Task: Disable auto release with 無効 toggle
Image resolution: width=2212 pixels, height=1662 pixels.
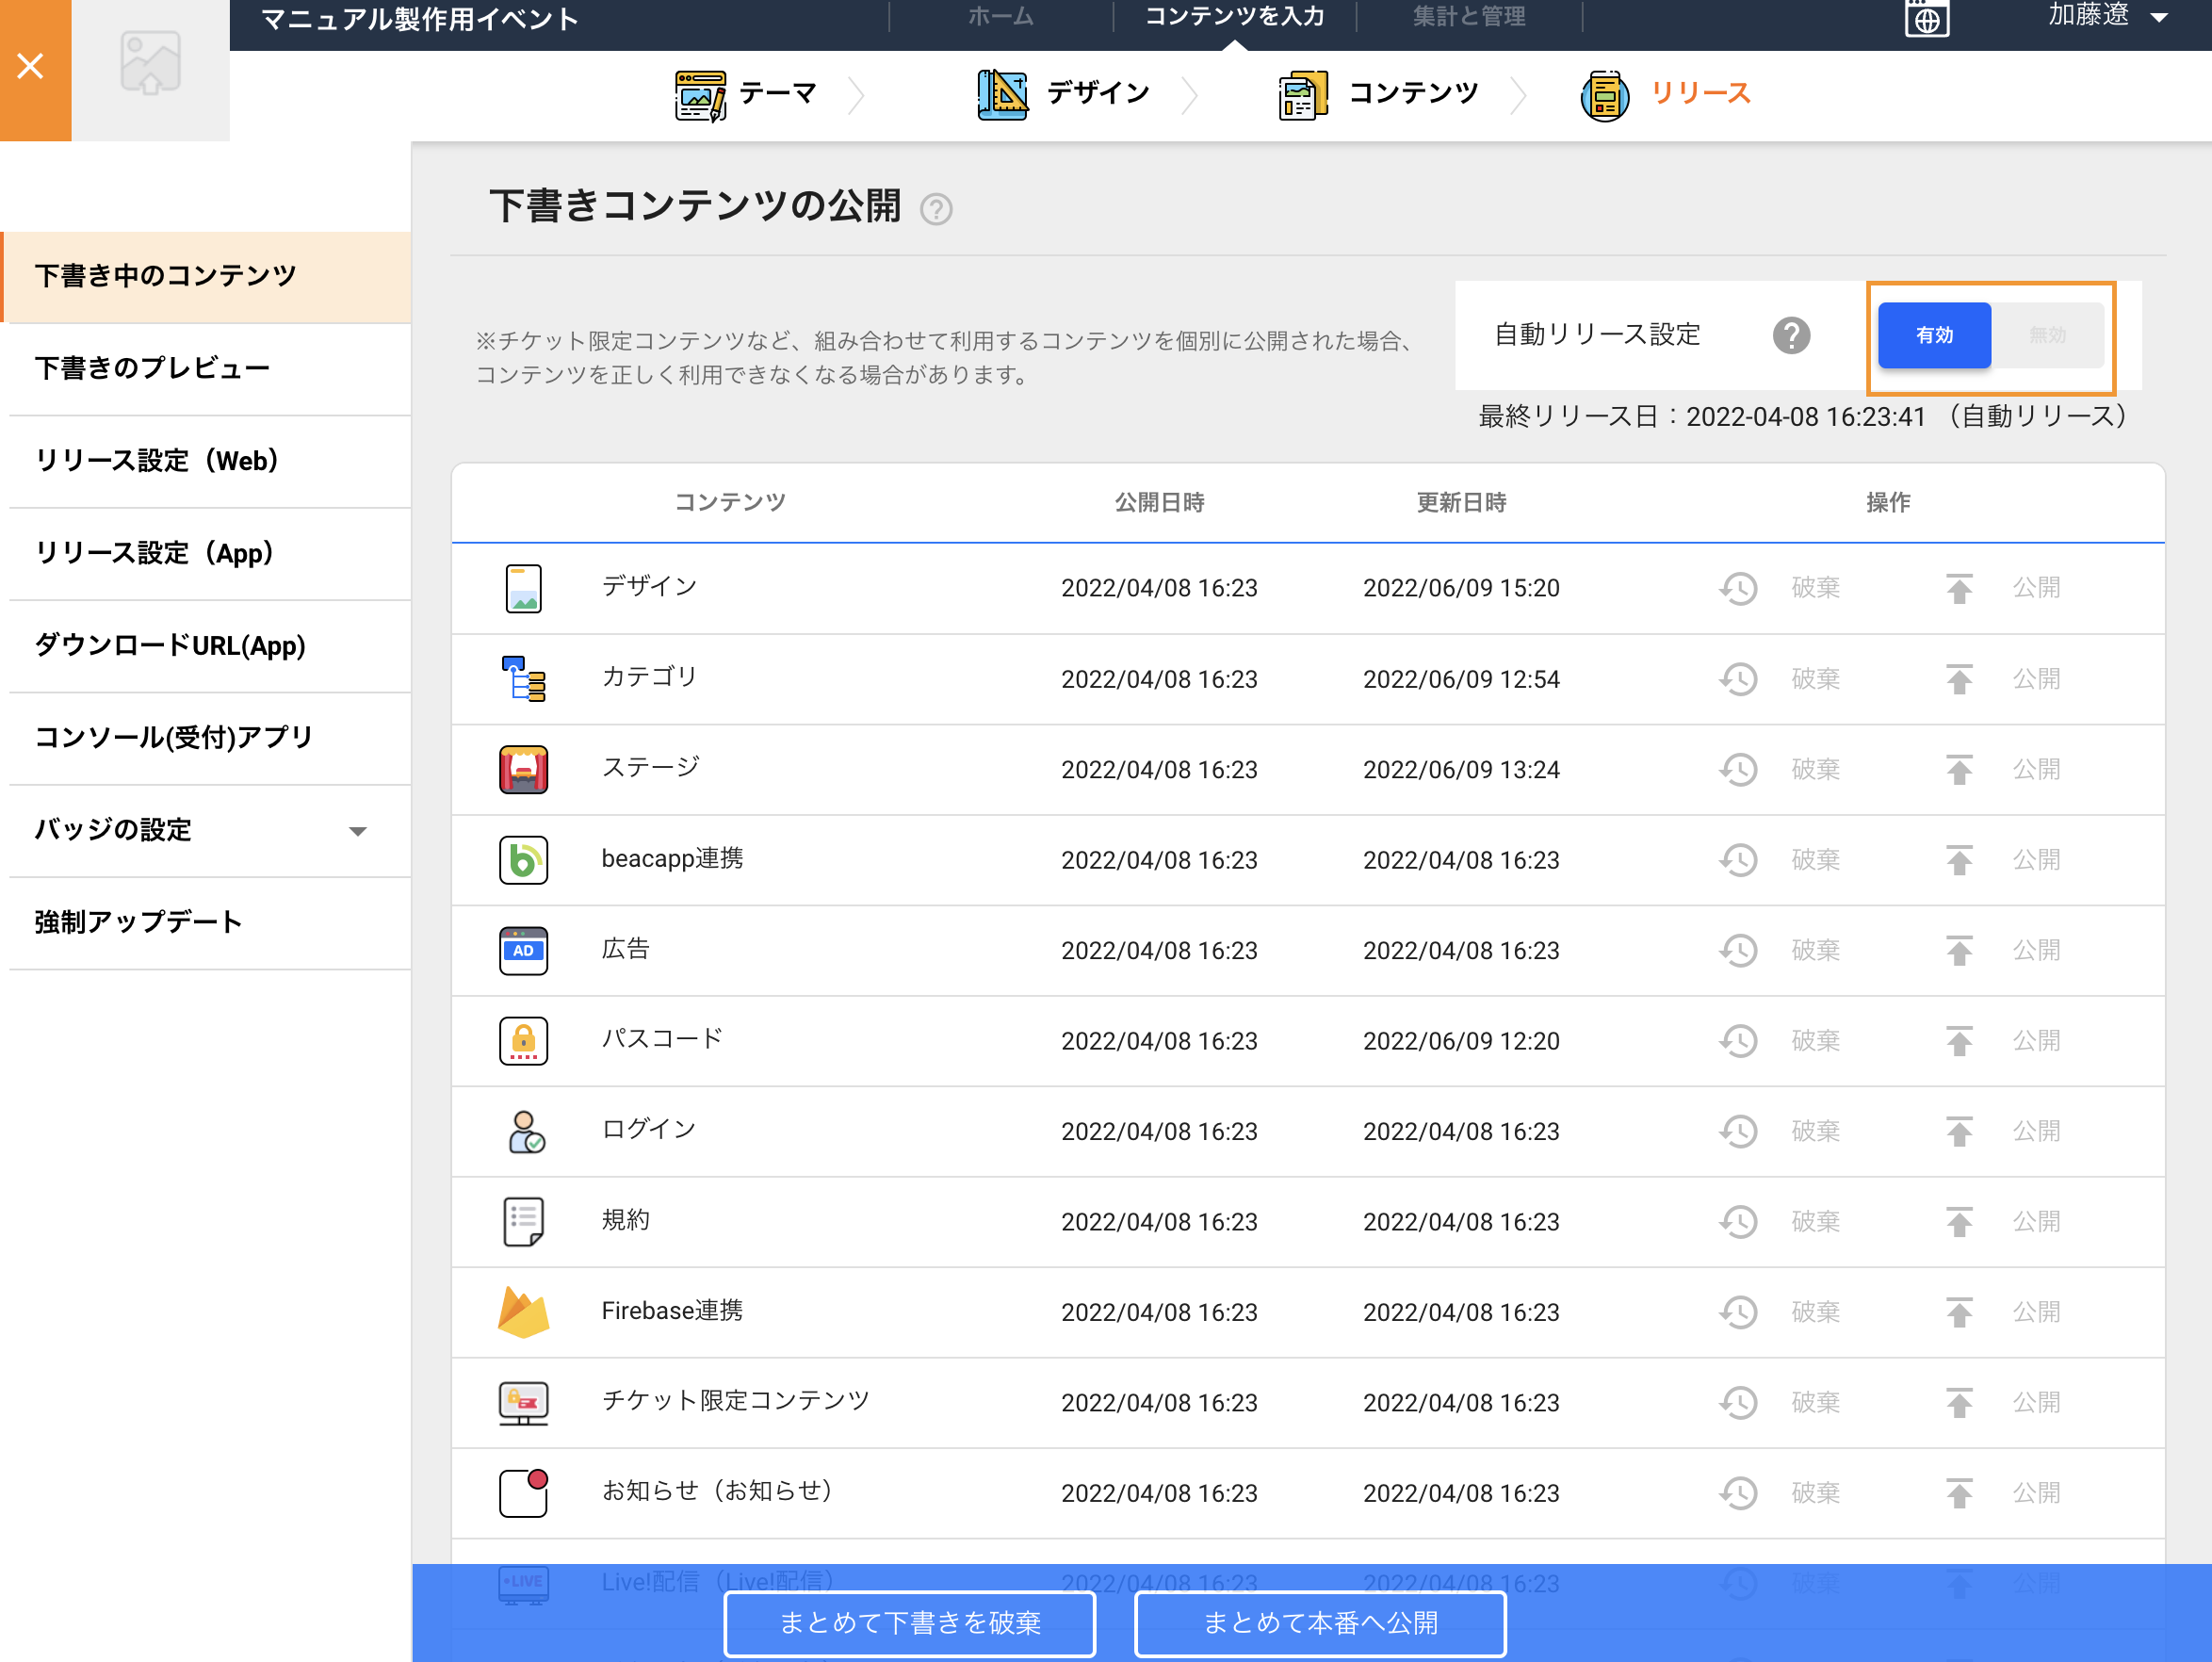Action: (2046, 336)
